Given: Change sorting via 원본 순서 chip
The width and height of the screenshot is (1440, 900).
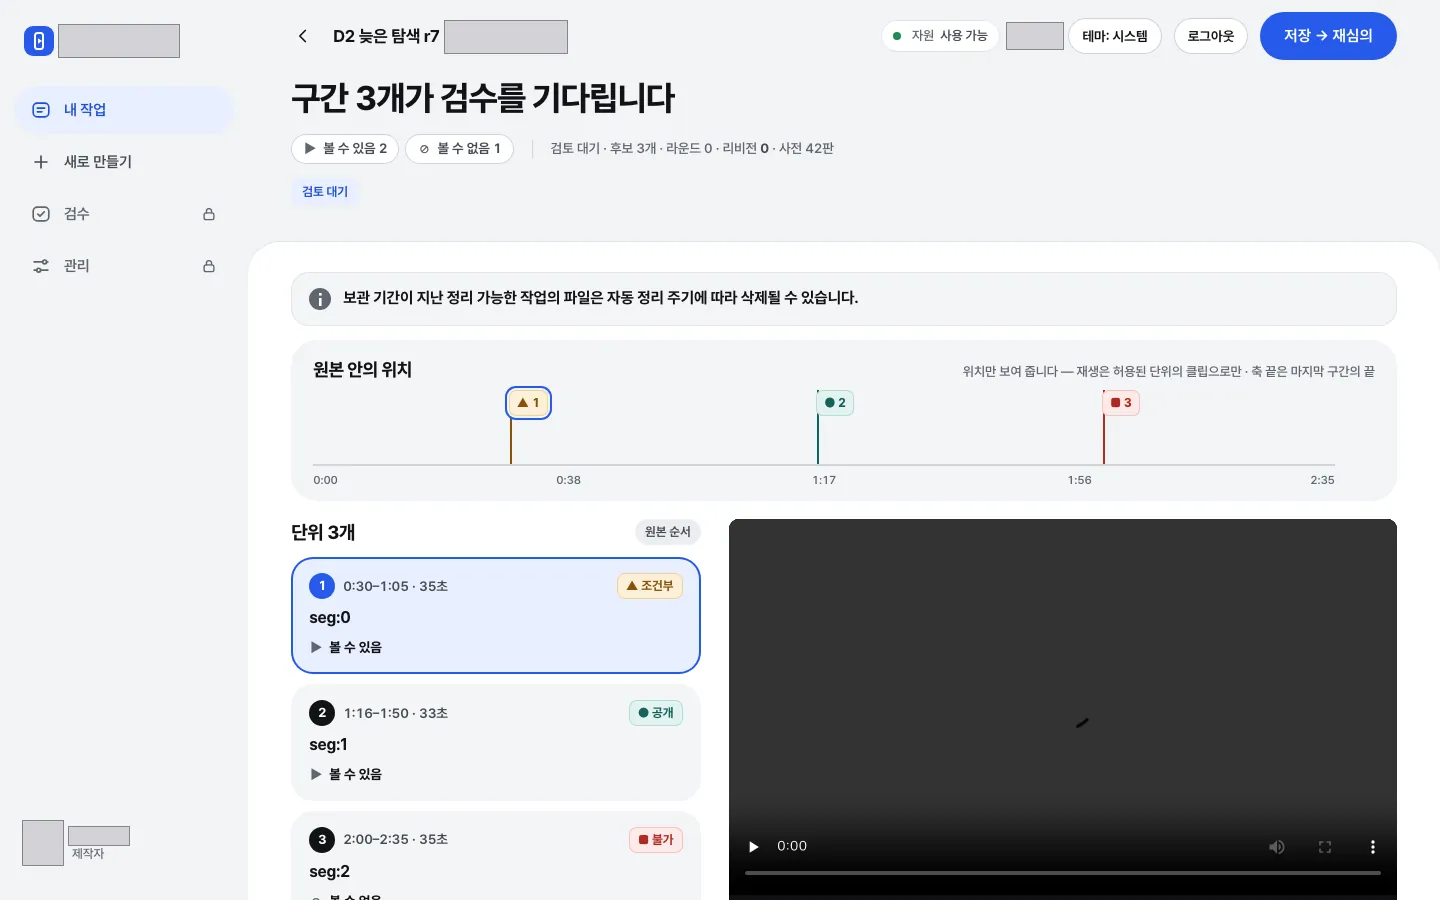Looking at the screenshot, I should (x=668, y=532).
